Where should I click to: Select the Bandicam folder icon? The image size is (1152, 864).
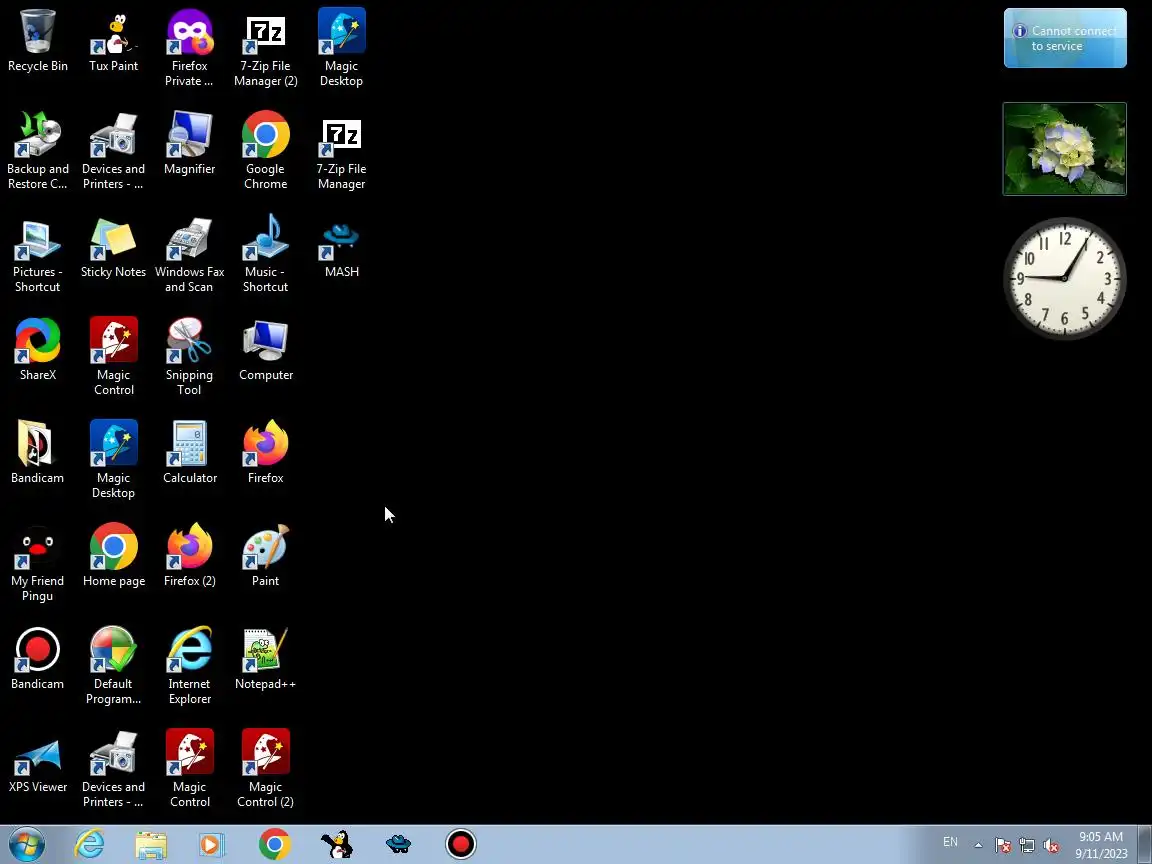coord(37,452)
